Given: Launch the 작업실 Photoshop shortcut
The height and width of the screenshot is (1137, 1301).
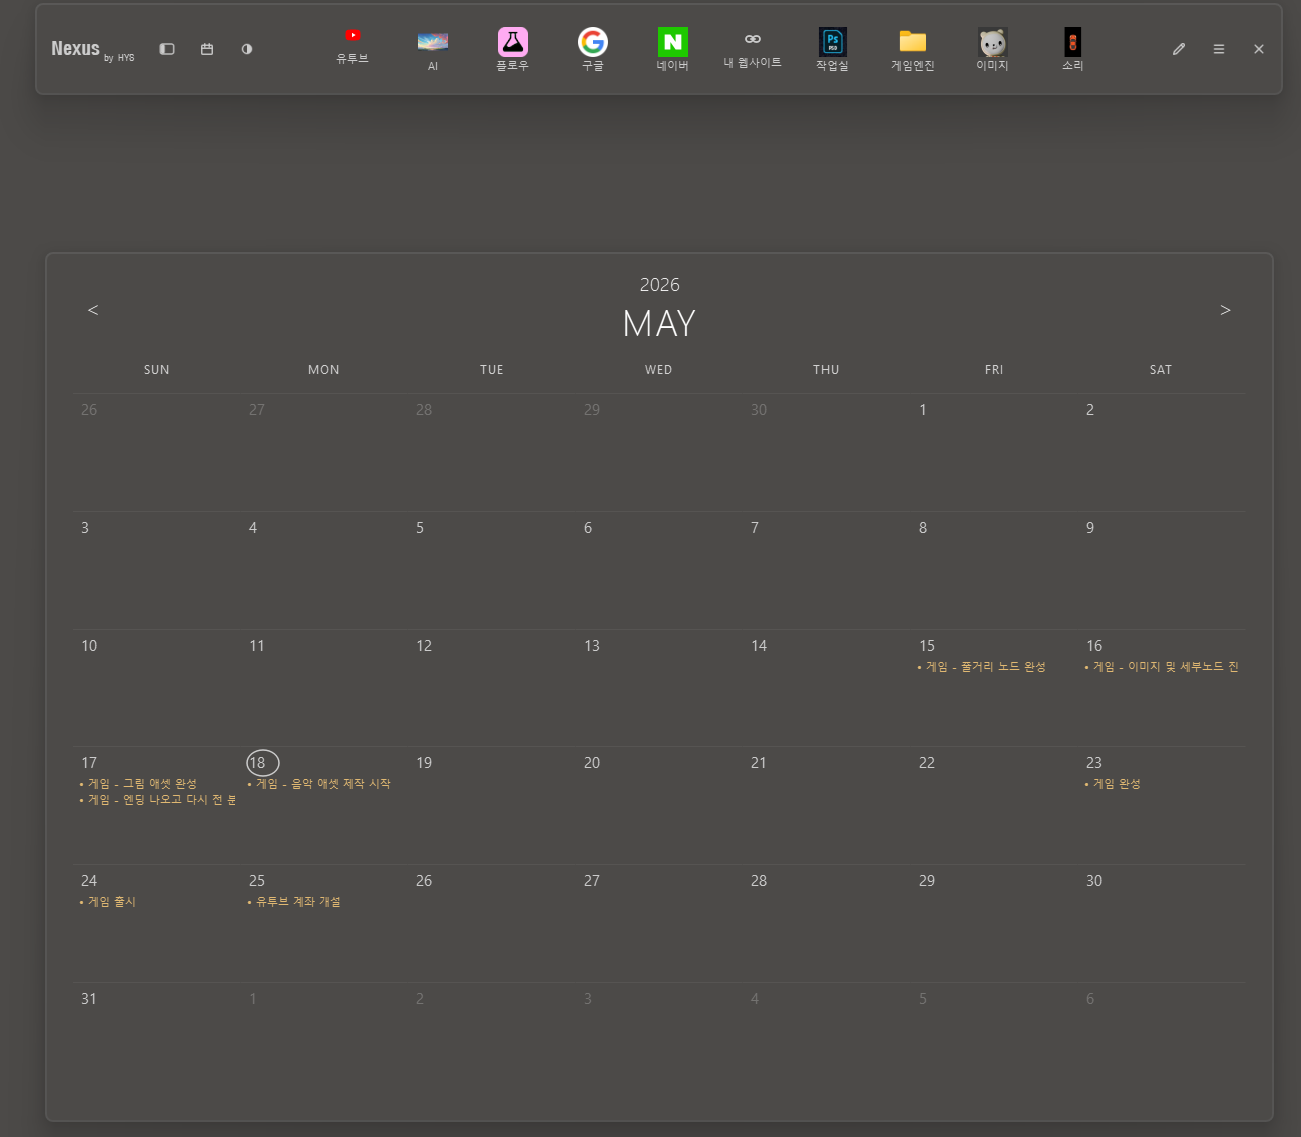Looking at the screenshot, I should (832, 49).
